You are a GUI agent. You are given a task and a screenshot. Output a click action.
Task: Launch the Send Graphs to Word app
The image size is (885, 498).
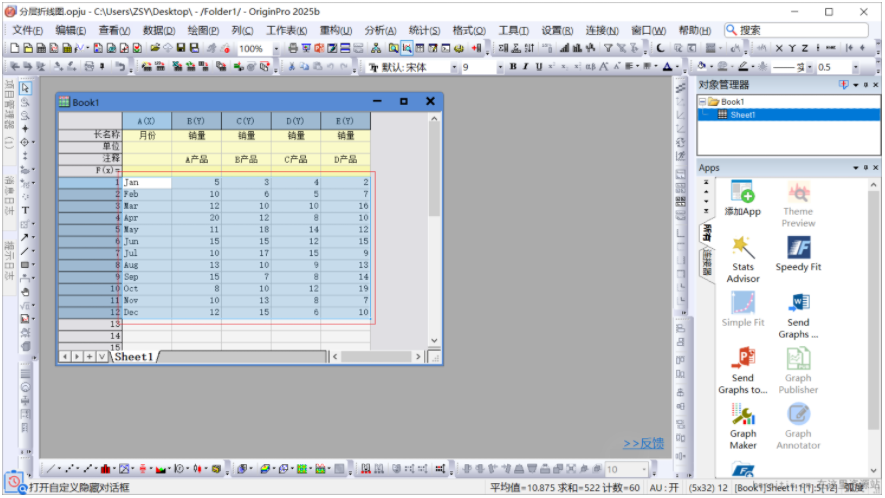click(798, 316)
